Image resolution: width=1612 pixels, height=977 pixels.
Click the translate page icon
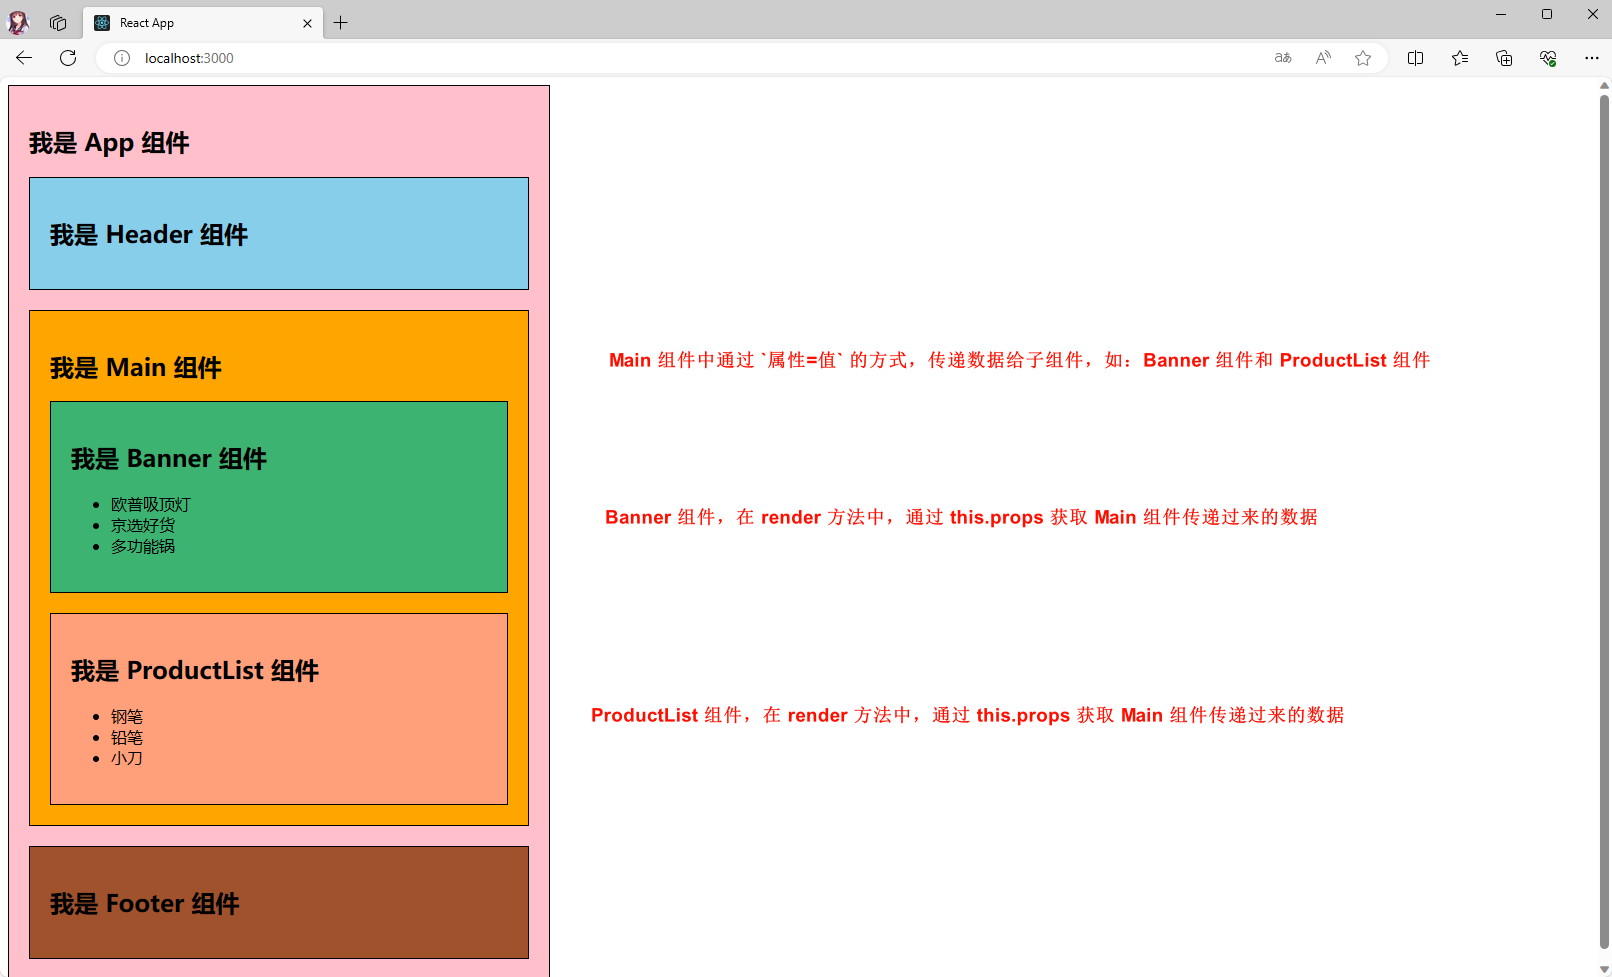[x=1283, y=58]
